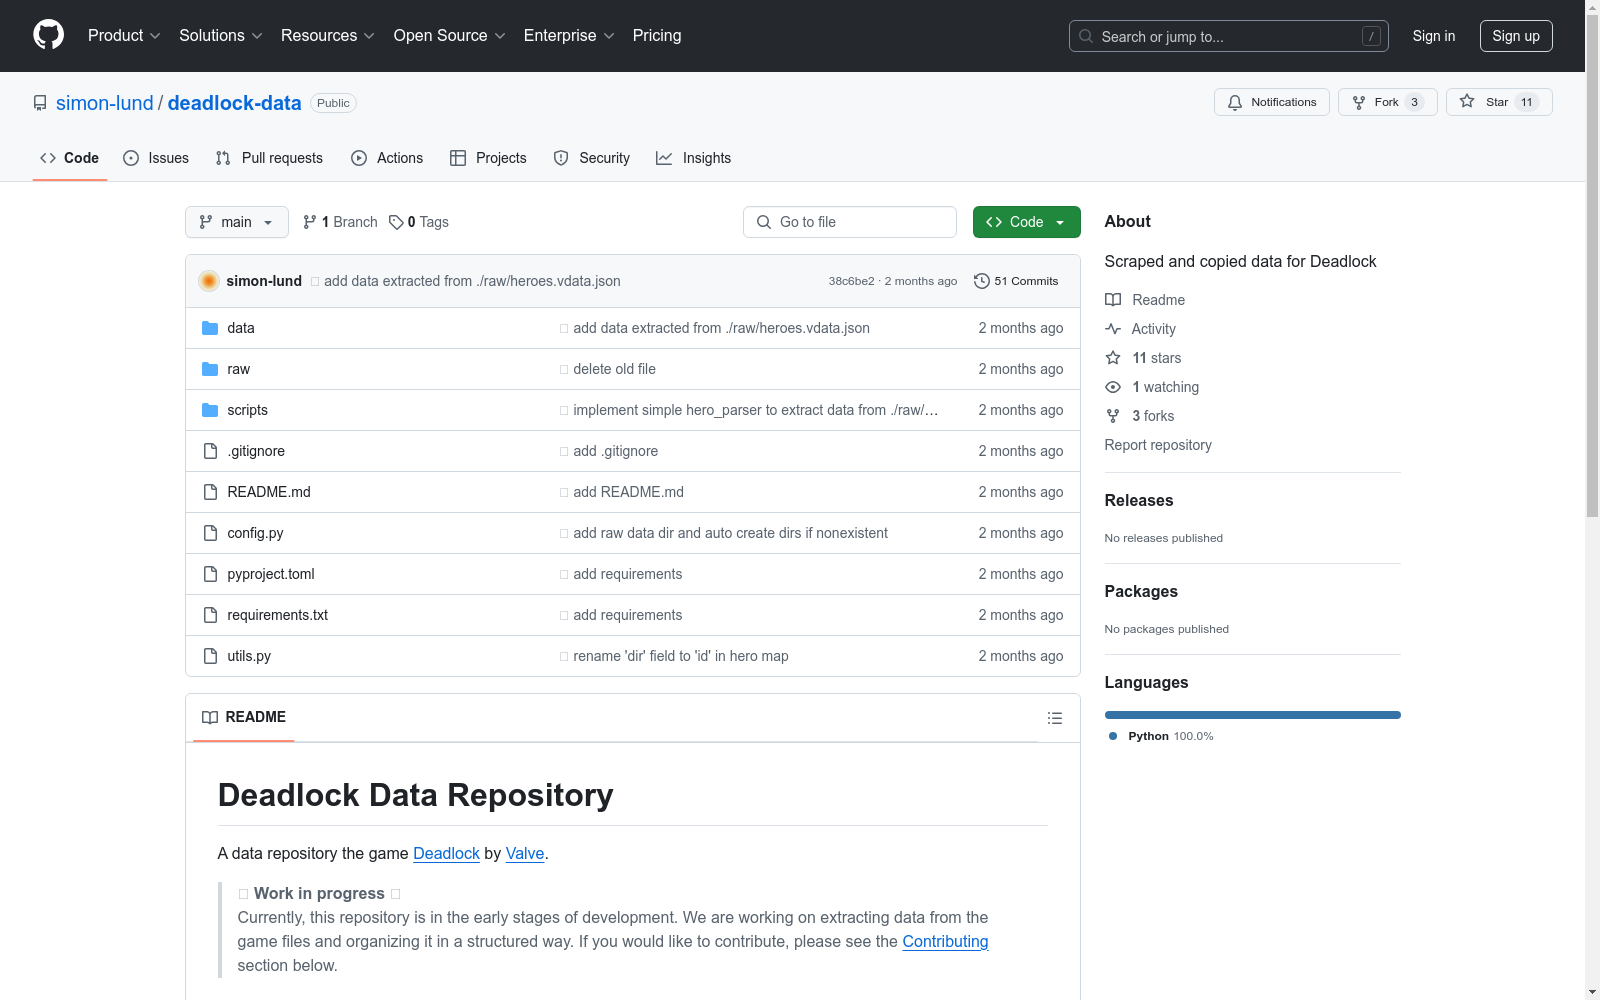
Task: Open the Contributing link in README
Action: coord(945,941)
